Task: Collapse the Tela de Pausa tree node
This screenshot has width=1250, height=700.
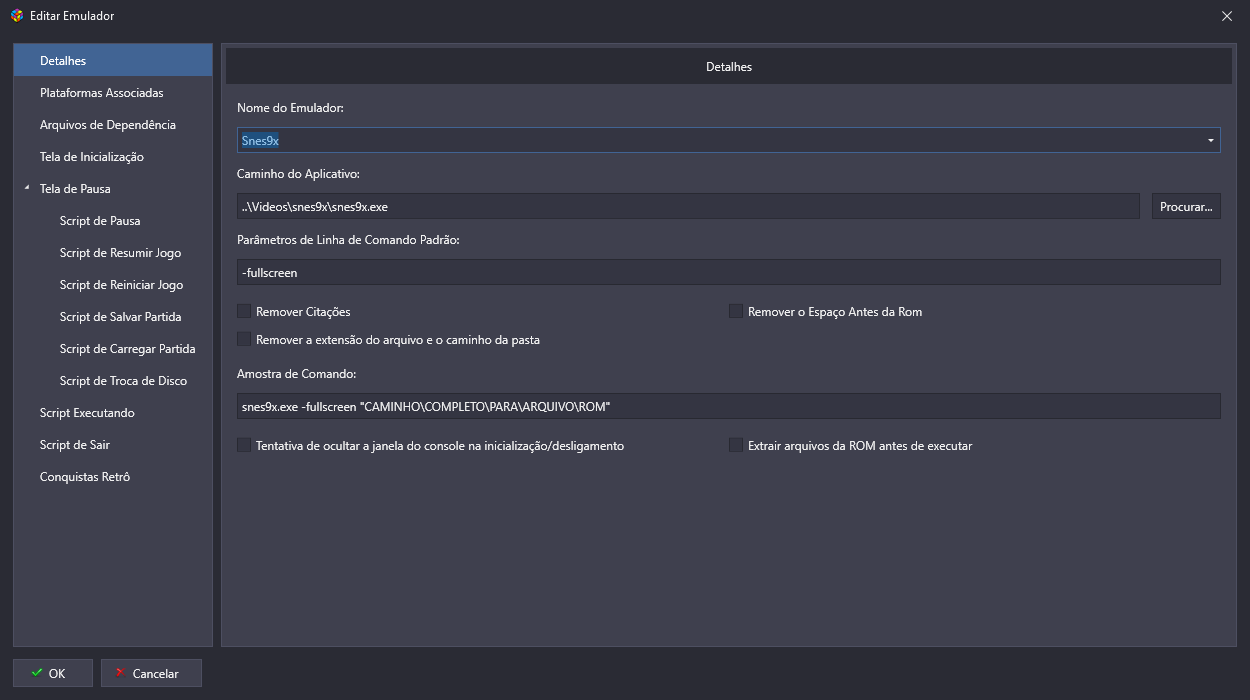Action: (x=27, y=189)
